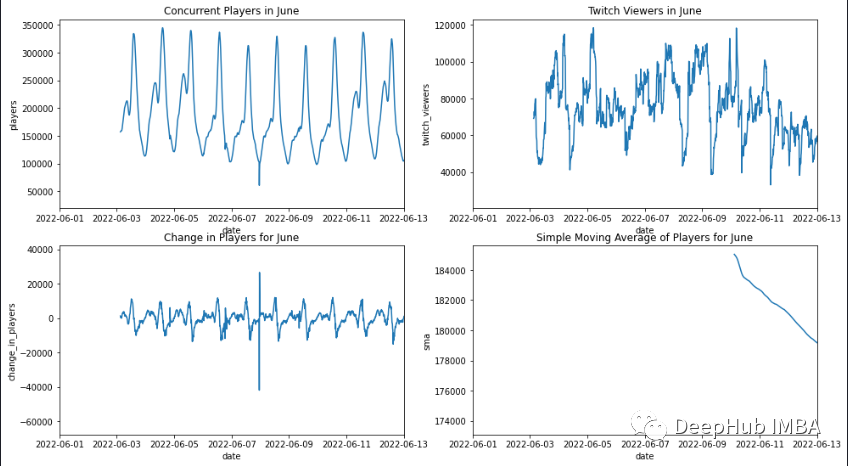
Task: Click the 60000 tick on Twitch Viewers chart
Action: point(453,136)
